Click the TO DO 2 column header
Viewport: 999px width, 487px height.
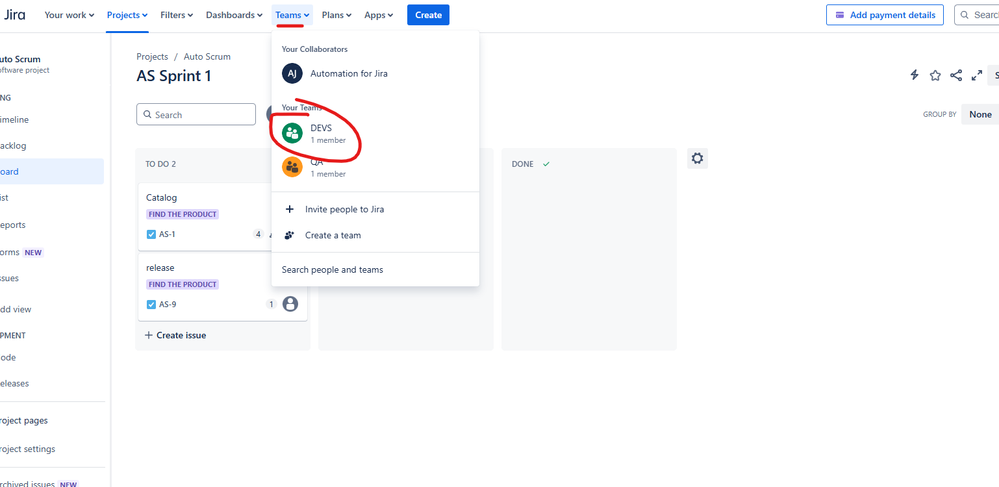click(161, 164)
